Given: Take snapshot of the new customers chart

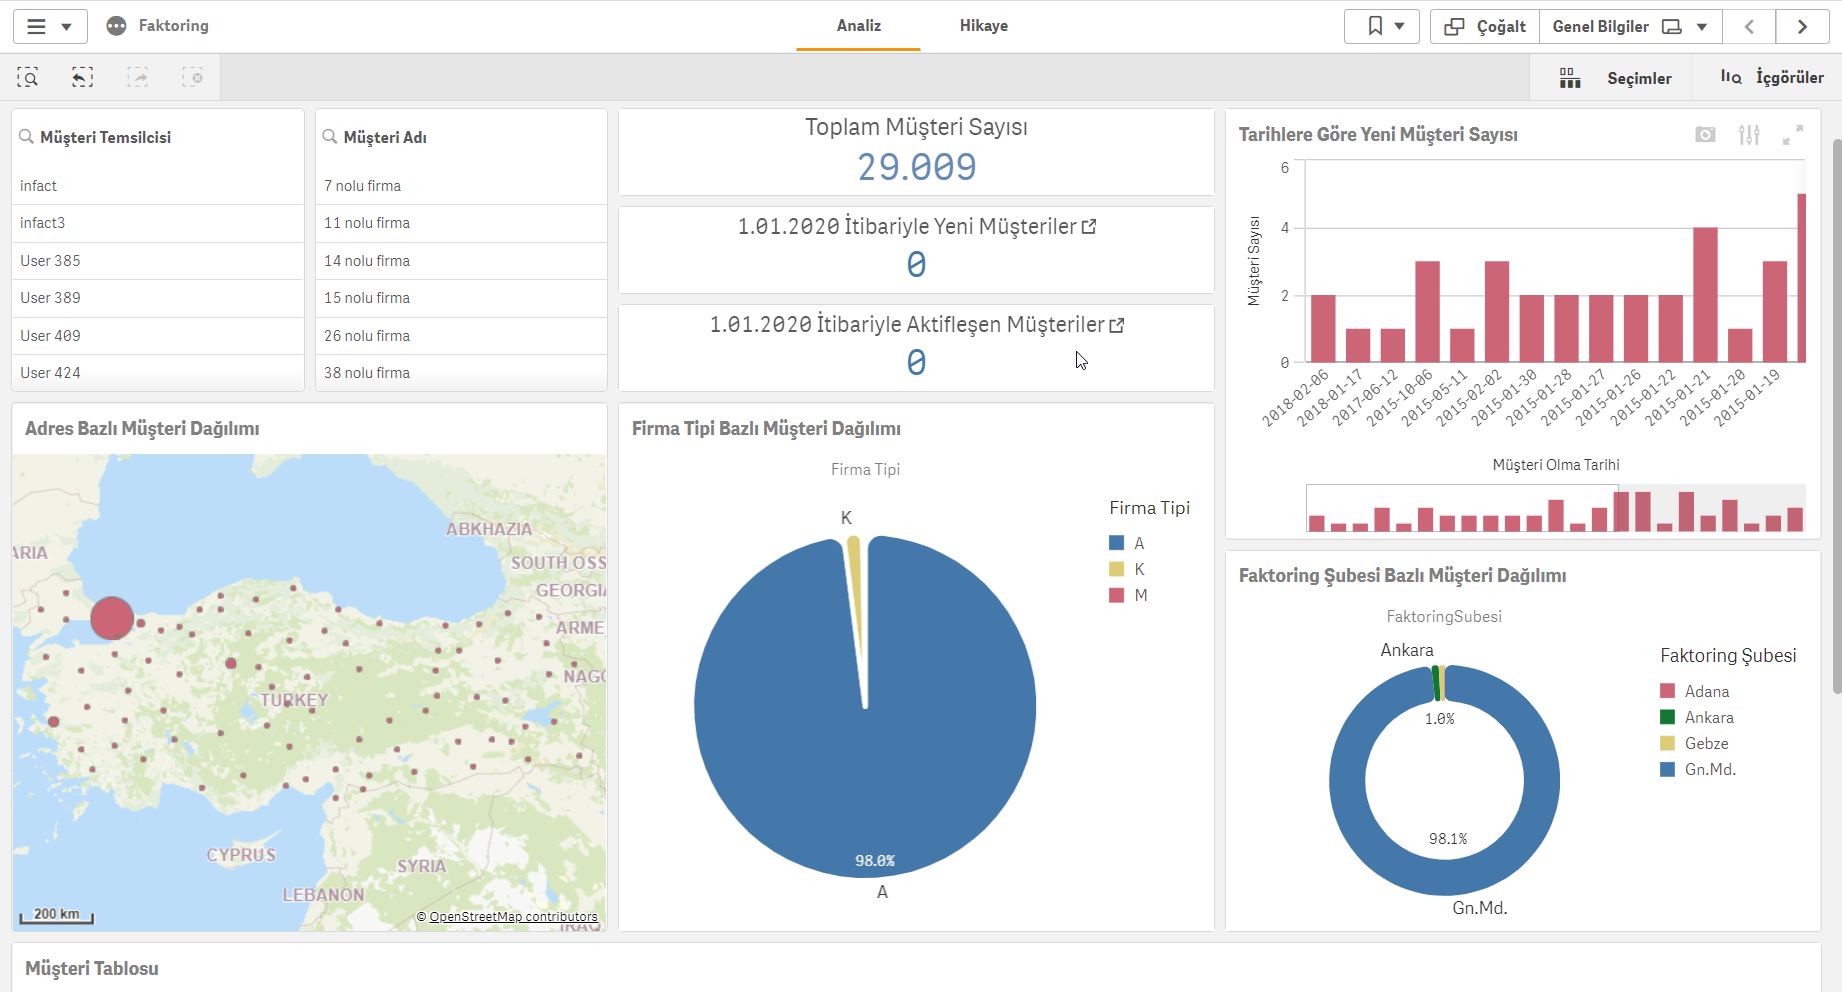Looking at the screenshot, I should [x=1705, y=135].
